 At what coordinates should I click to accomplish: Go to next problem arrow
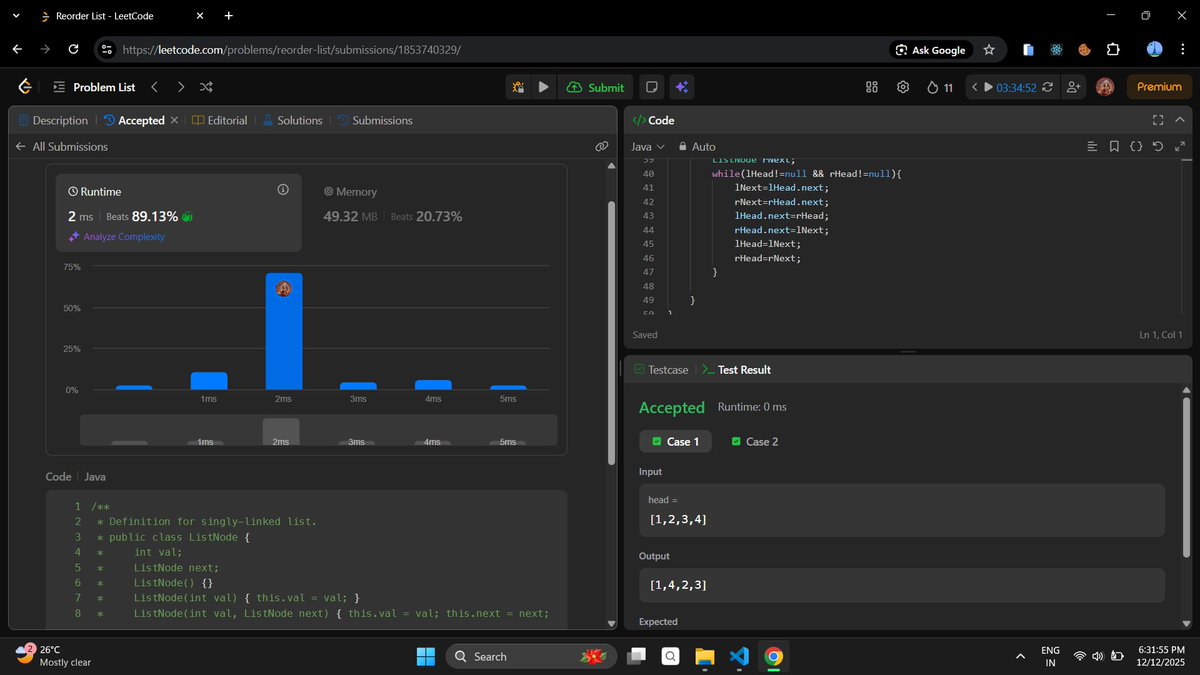[180, 87]
